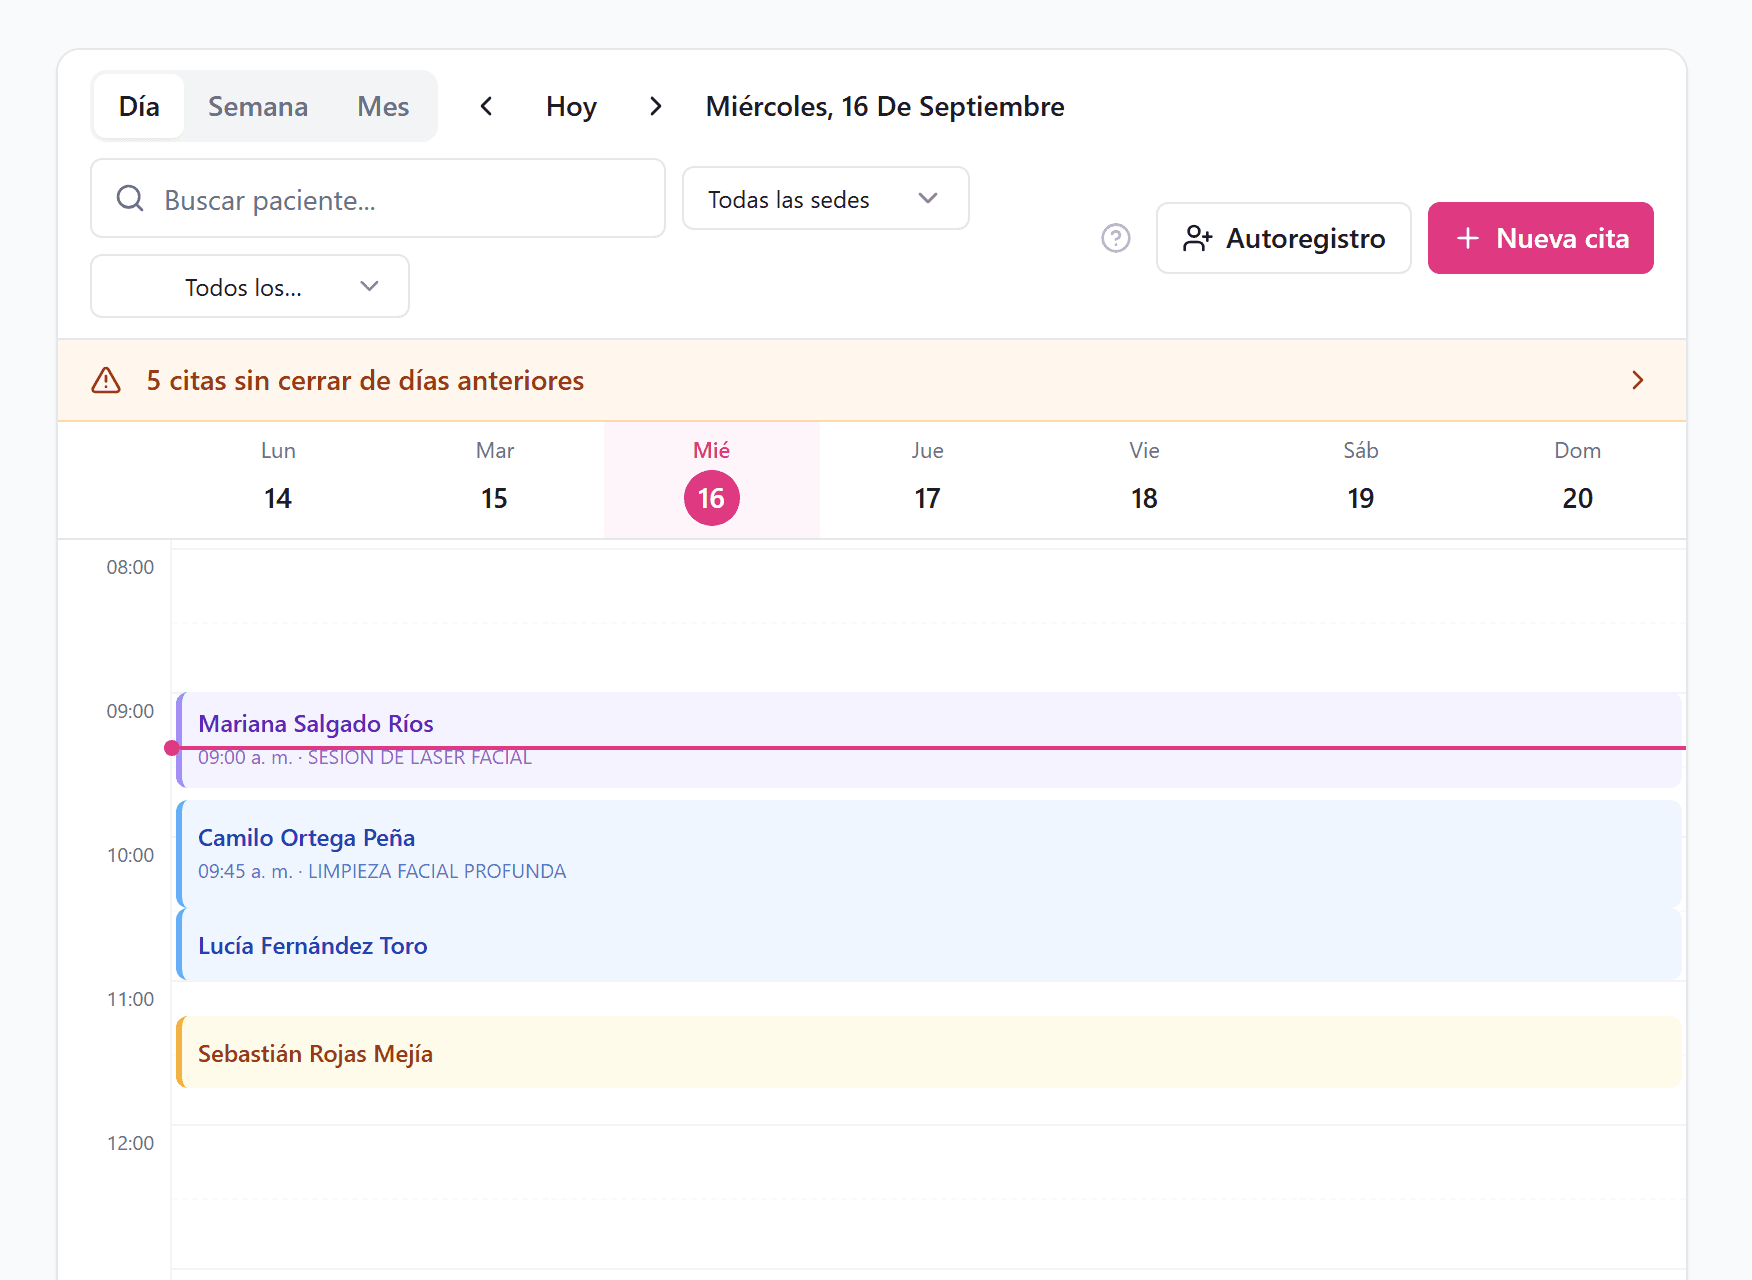The width and height of the screenshot is (1752, 1280).
Task: Open the Todos los... filter dropdown
Action: pyautogui.click(x=250, y=287)
